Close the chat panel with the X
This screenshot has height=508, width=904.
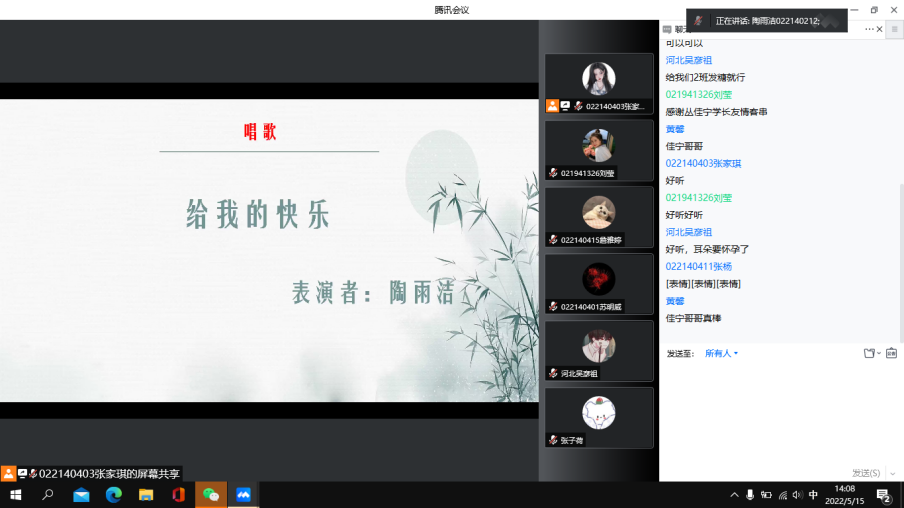(x=880, y=30)
